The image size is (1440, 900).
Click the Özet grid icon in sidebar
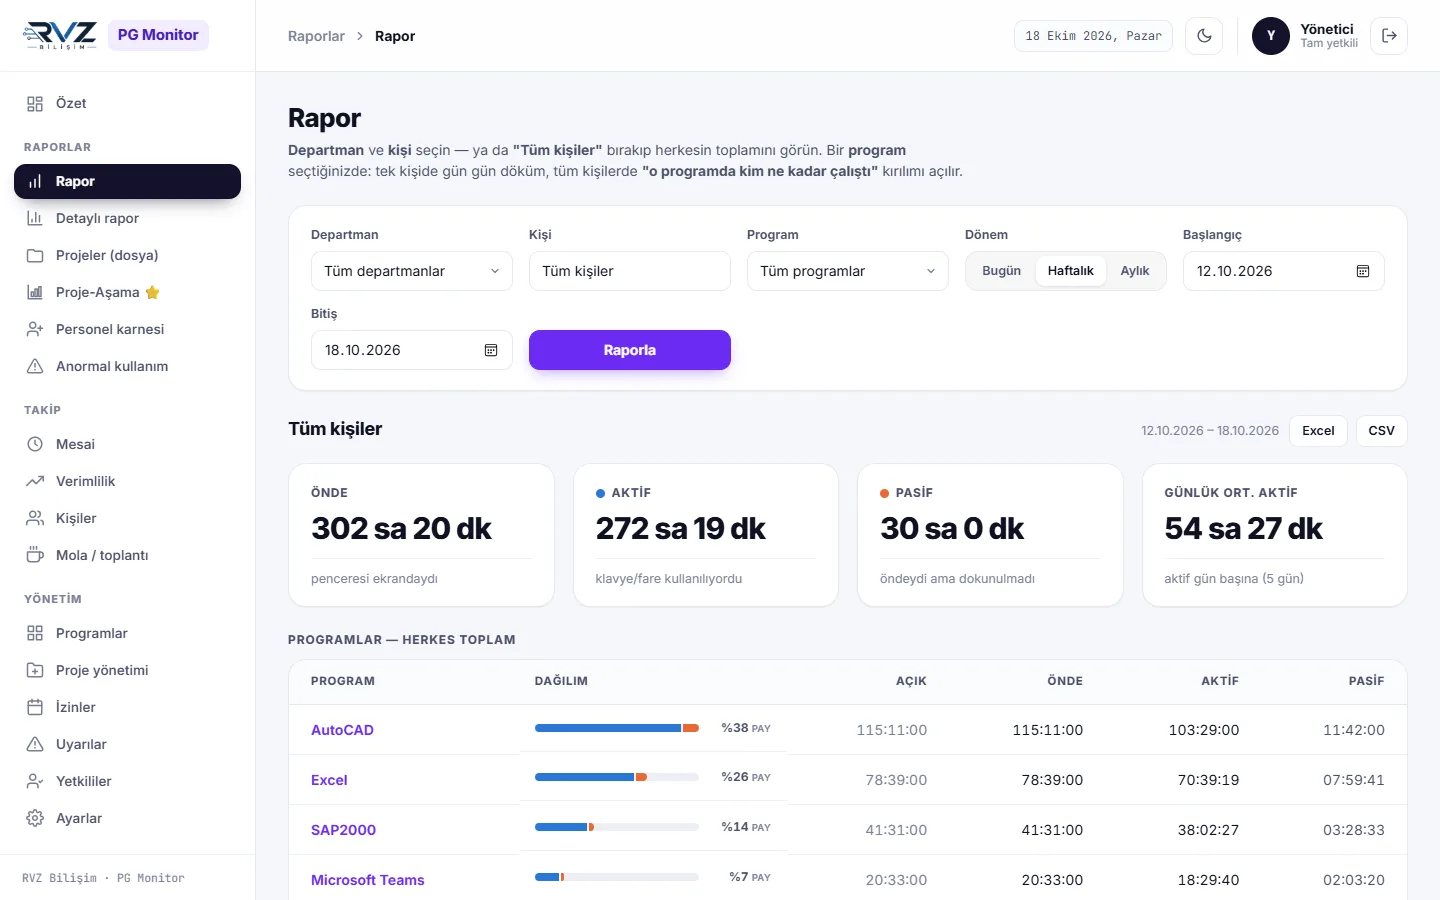coord(35,104)
